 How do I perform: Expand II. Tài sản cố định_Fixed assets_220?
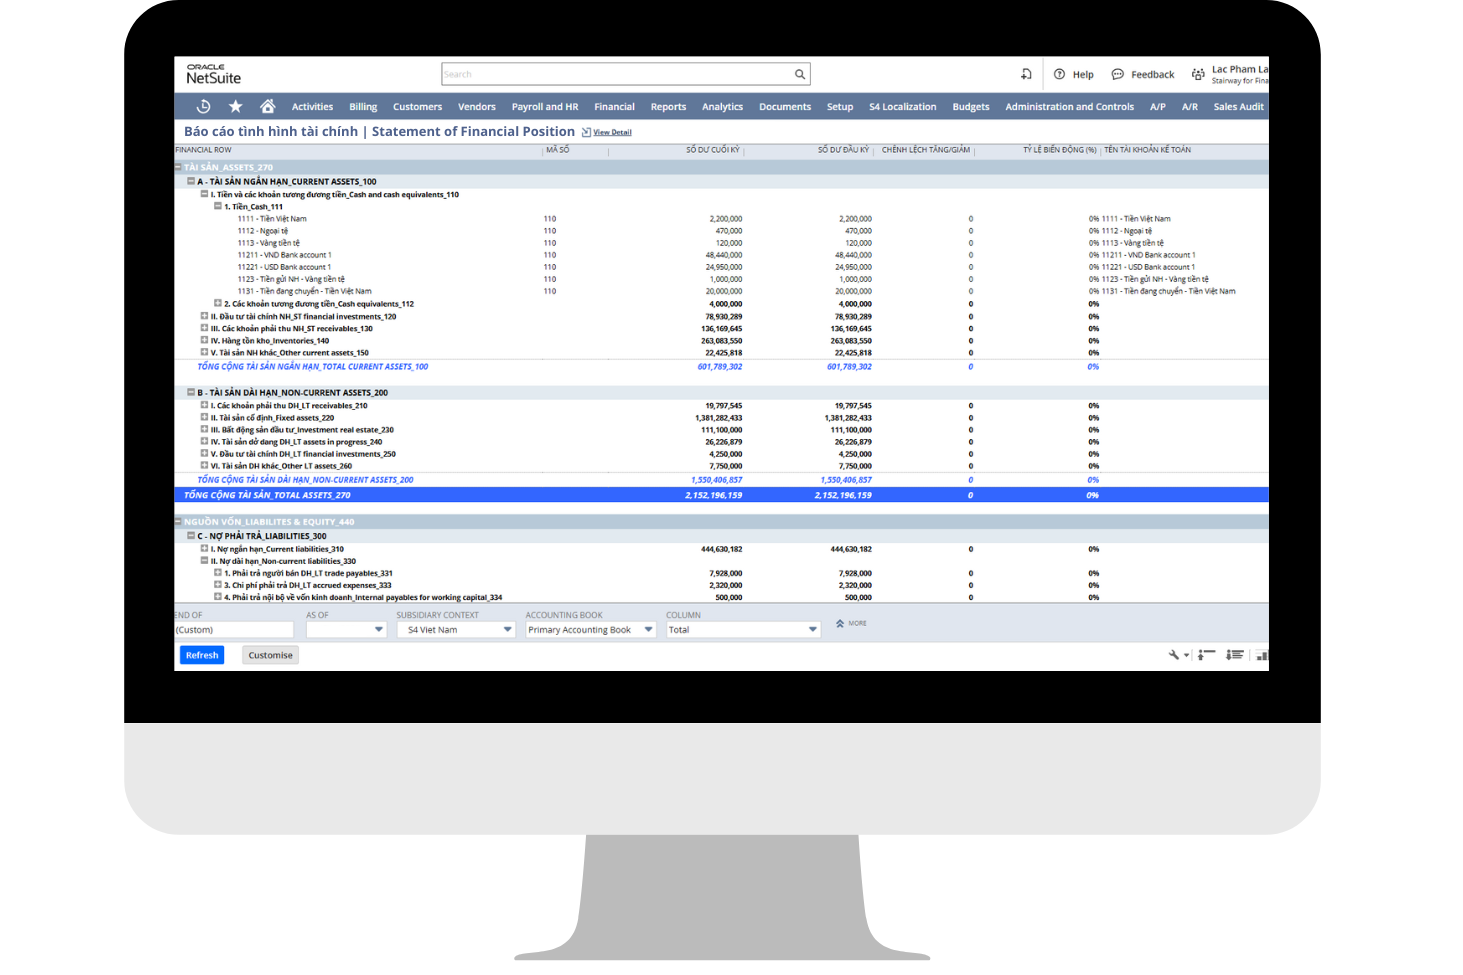(204, 417)
